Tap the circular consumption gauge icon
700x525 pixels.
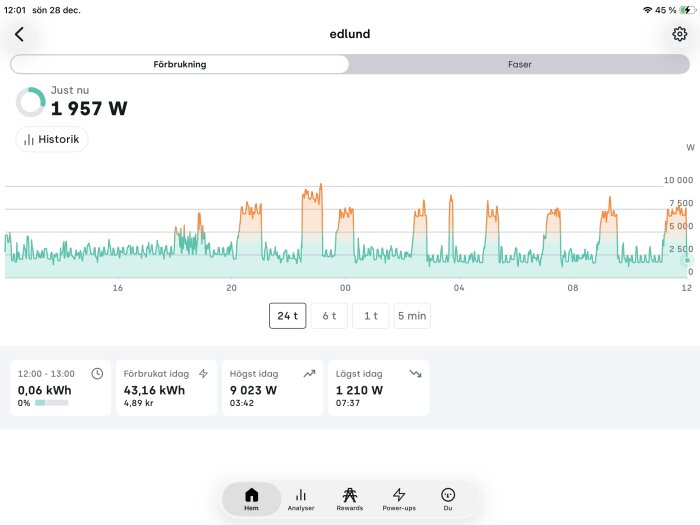pos(31,102)
